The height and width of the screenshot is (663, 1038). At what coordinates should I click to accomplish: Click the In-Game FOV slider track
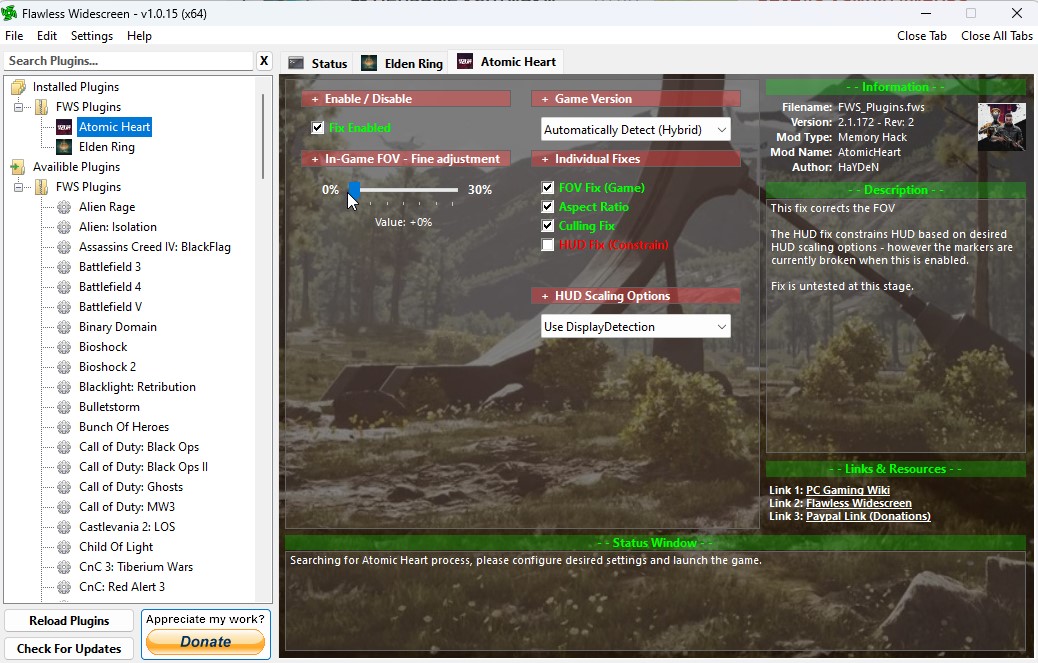tap(420, 189)
